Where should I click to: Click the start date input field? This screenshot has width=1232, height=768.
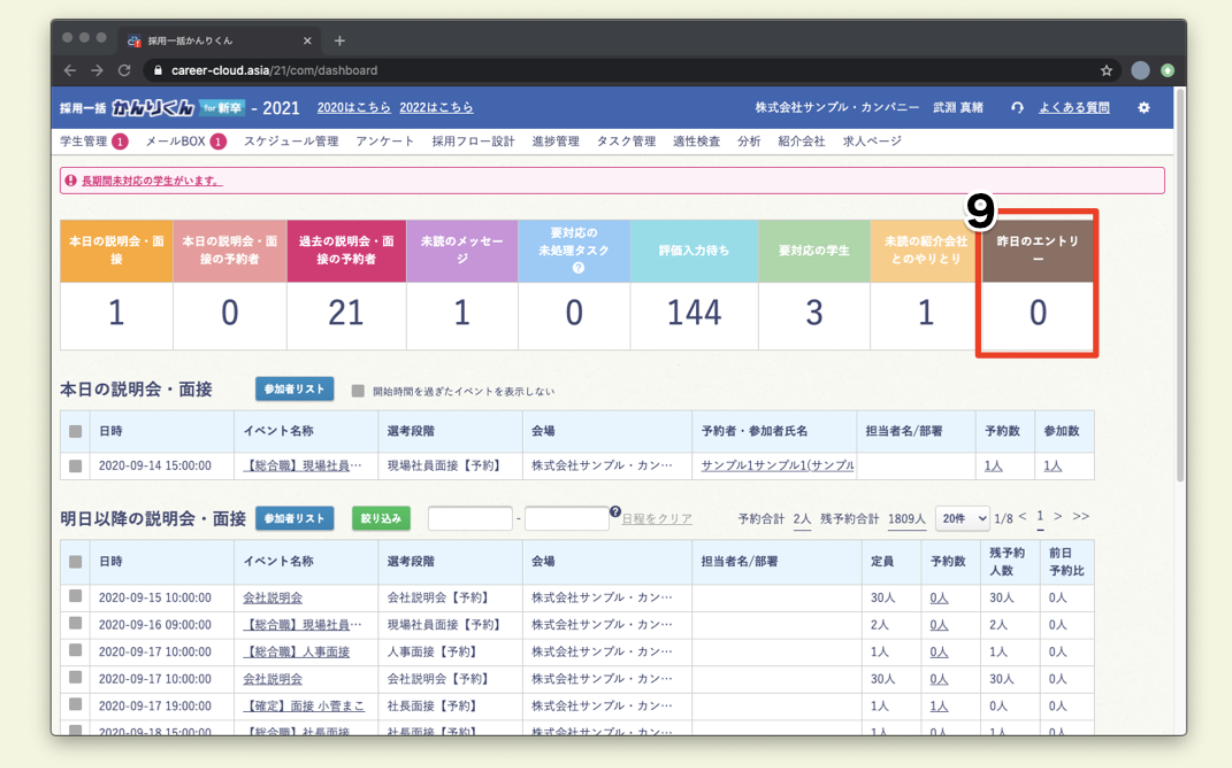coord(470,519)
